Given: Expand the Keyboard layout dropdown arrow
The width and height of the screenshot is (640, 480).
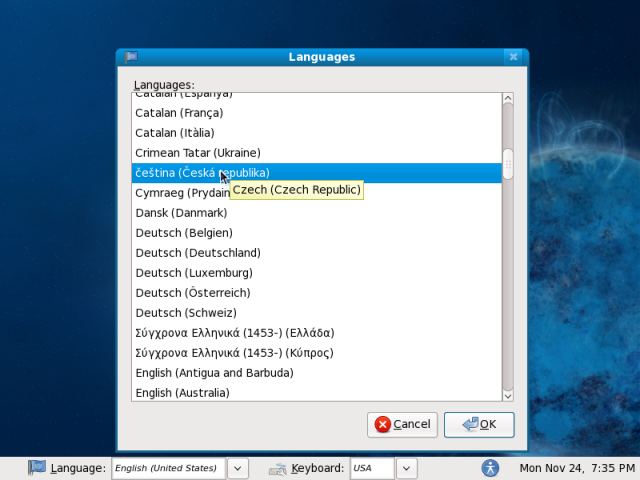Looking at the screenshot, I should pos(406,467).
